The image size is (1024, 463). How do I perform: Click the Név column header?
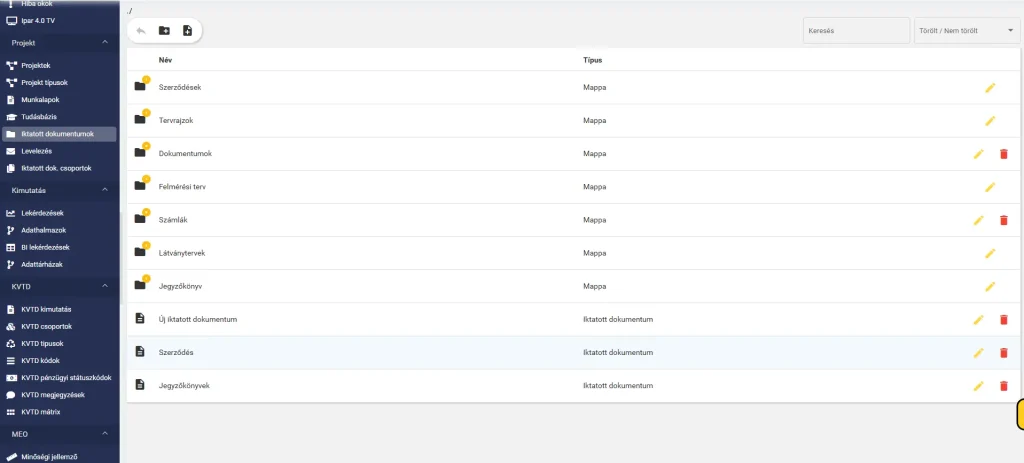[x=165, y=60]
